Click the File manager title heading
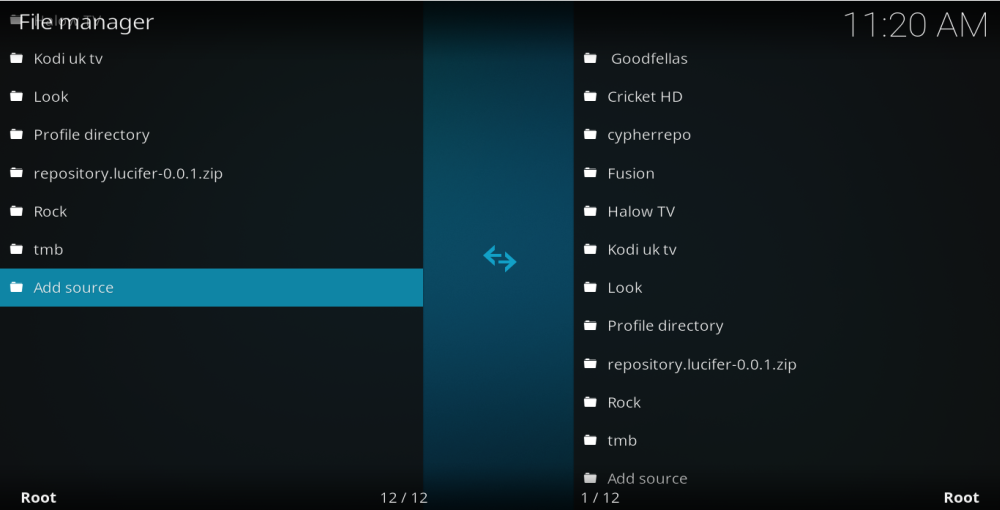Screen dimensions: 1000x510 (x=86, y=22)
